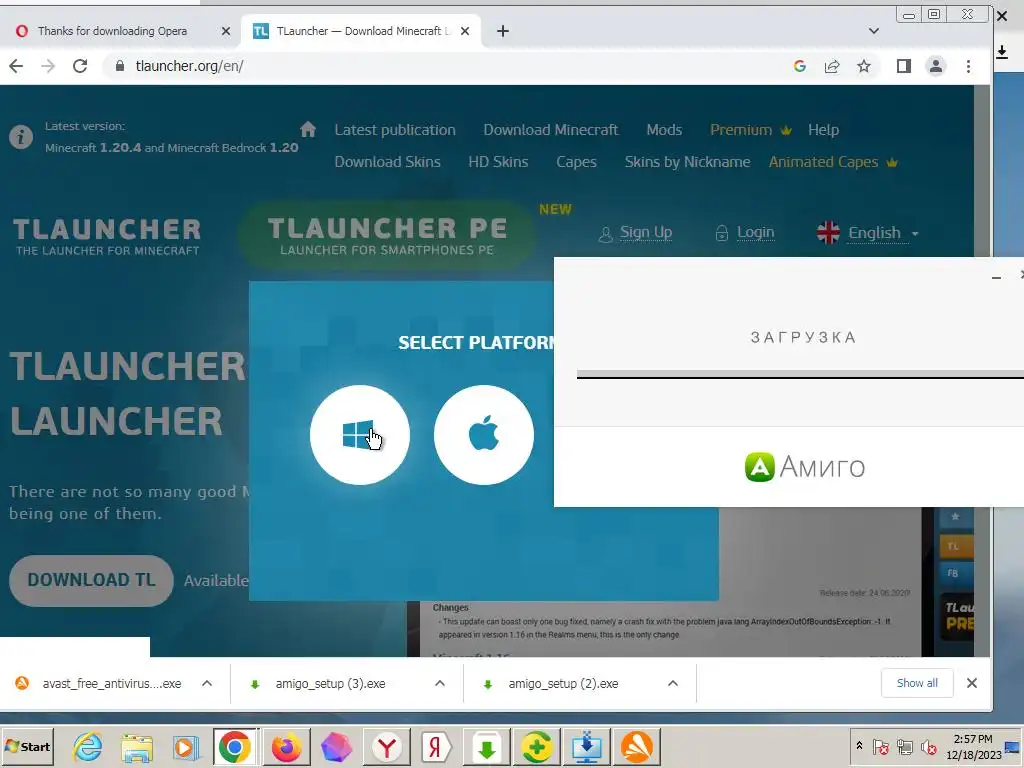Open the English language dropdown
This screenshot has width=1024, height=768.
868,232
